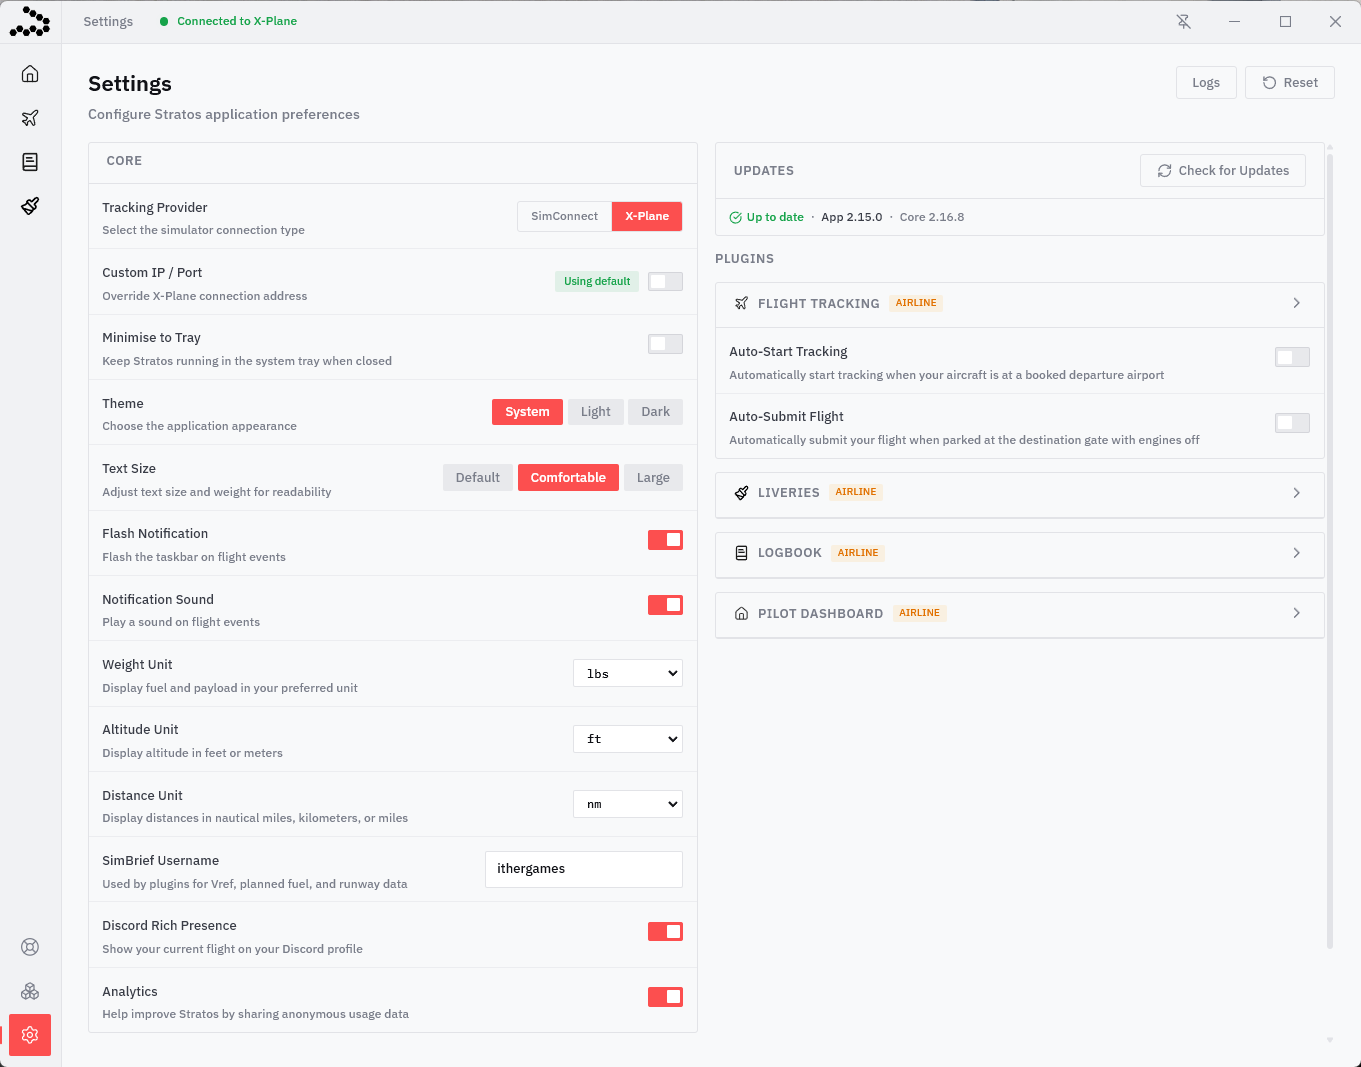Expand the Pilot Dashboard chevron
1361x1067 pixels.
[1296, 613]
